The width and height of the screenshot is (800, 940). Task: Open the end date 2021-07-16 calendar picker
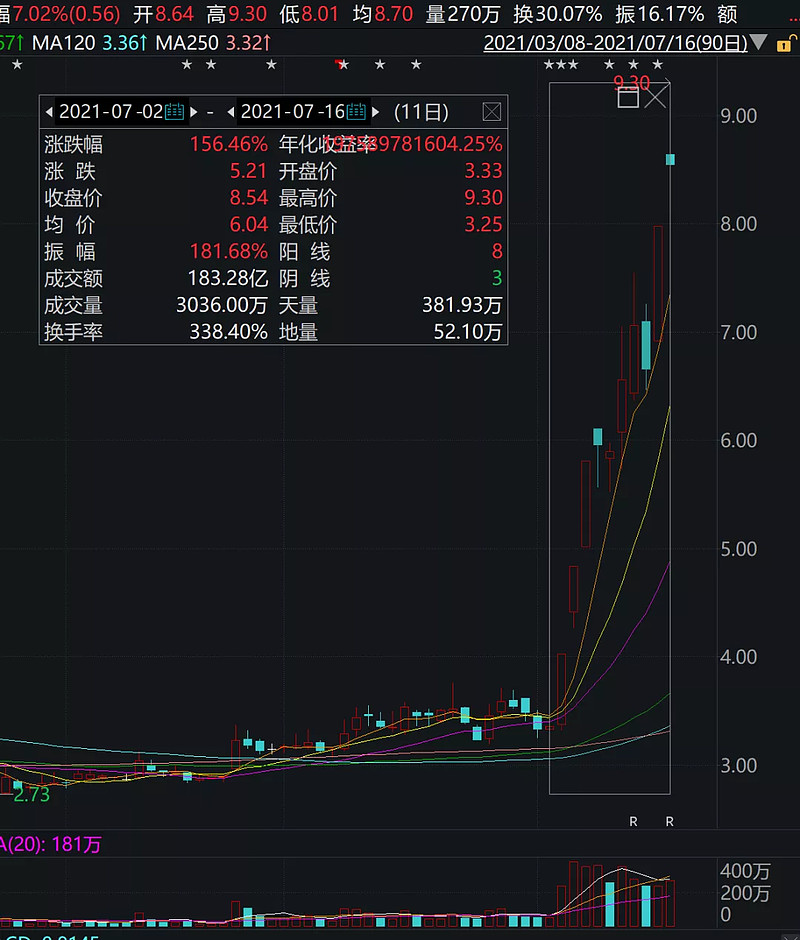[x=356, y=112]
